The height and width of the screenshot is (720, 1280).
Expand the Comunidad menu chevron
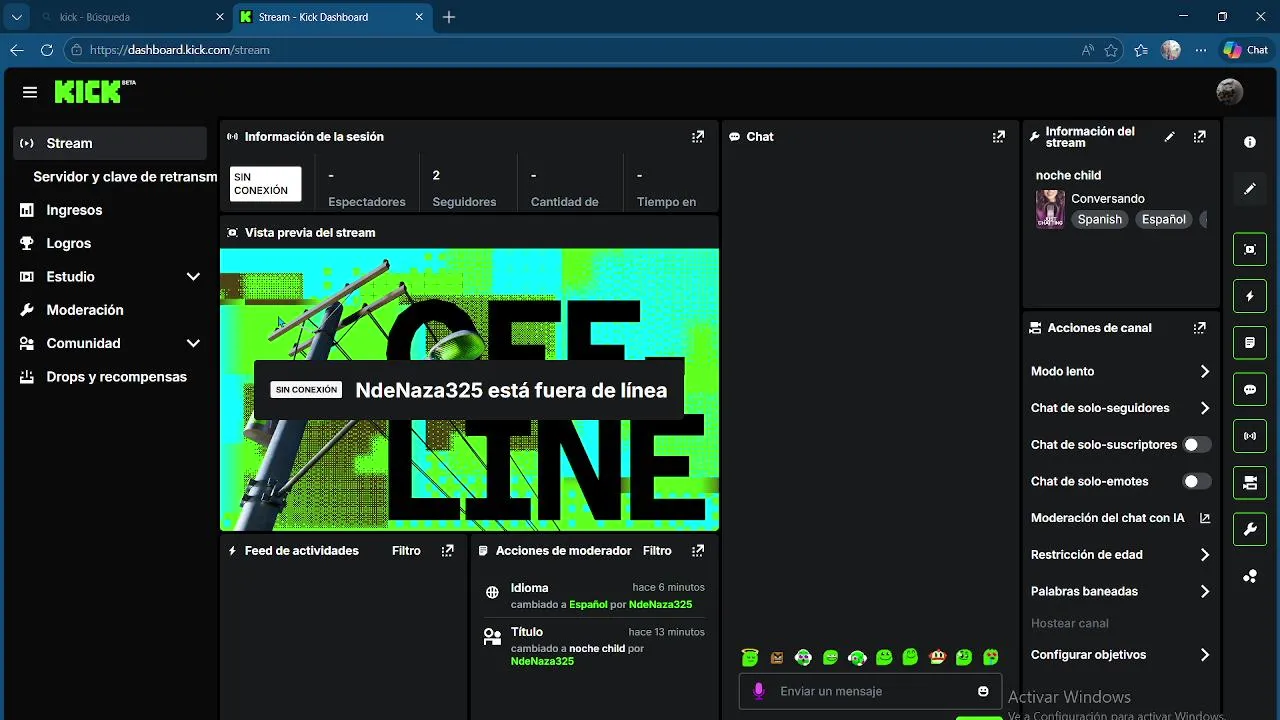tap(193, 343)
